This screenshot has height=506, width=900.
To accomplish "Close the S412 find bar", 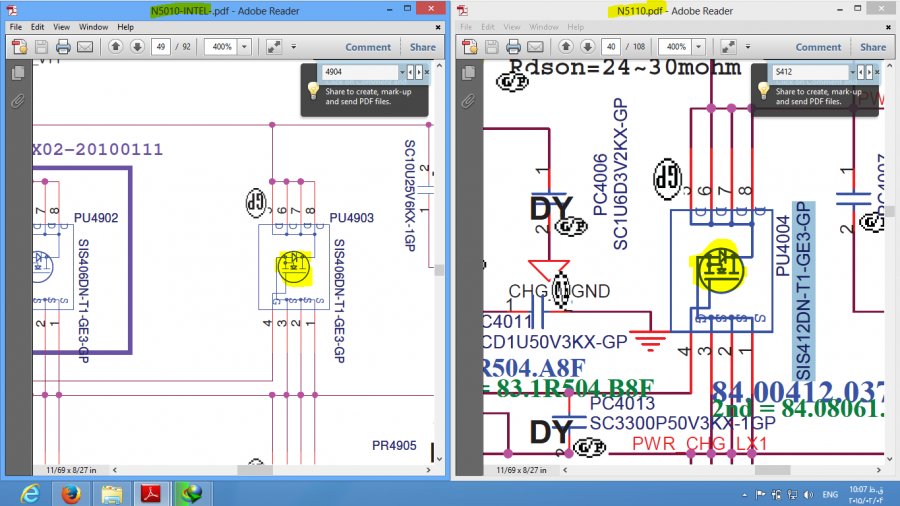I will point(877,72).
